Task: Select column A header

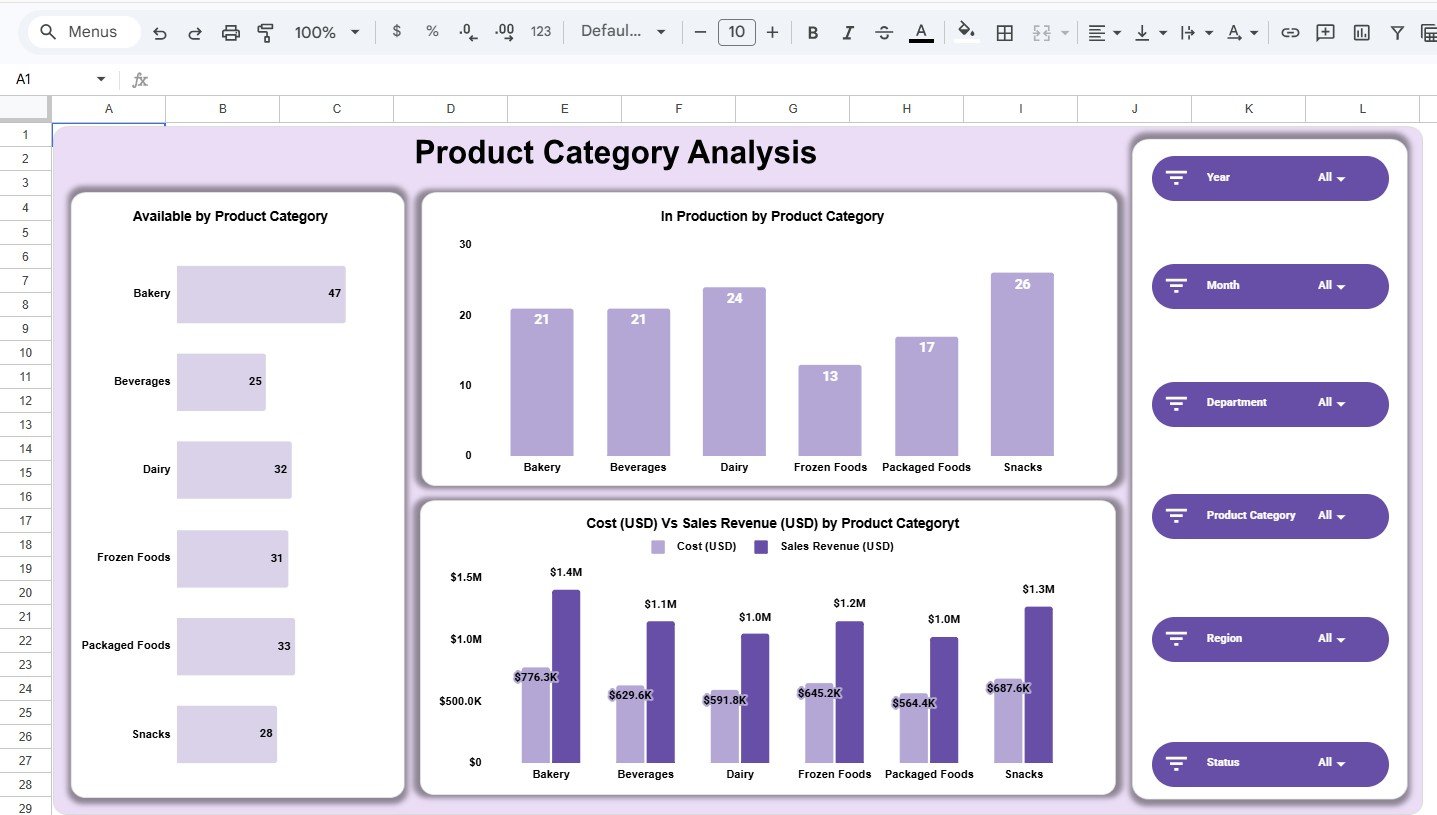Action: (x=108, y=109)
